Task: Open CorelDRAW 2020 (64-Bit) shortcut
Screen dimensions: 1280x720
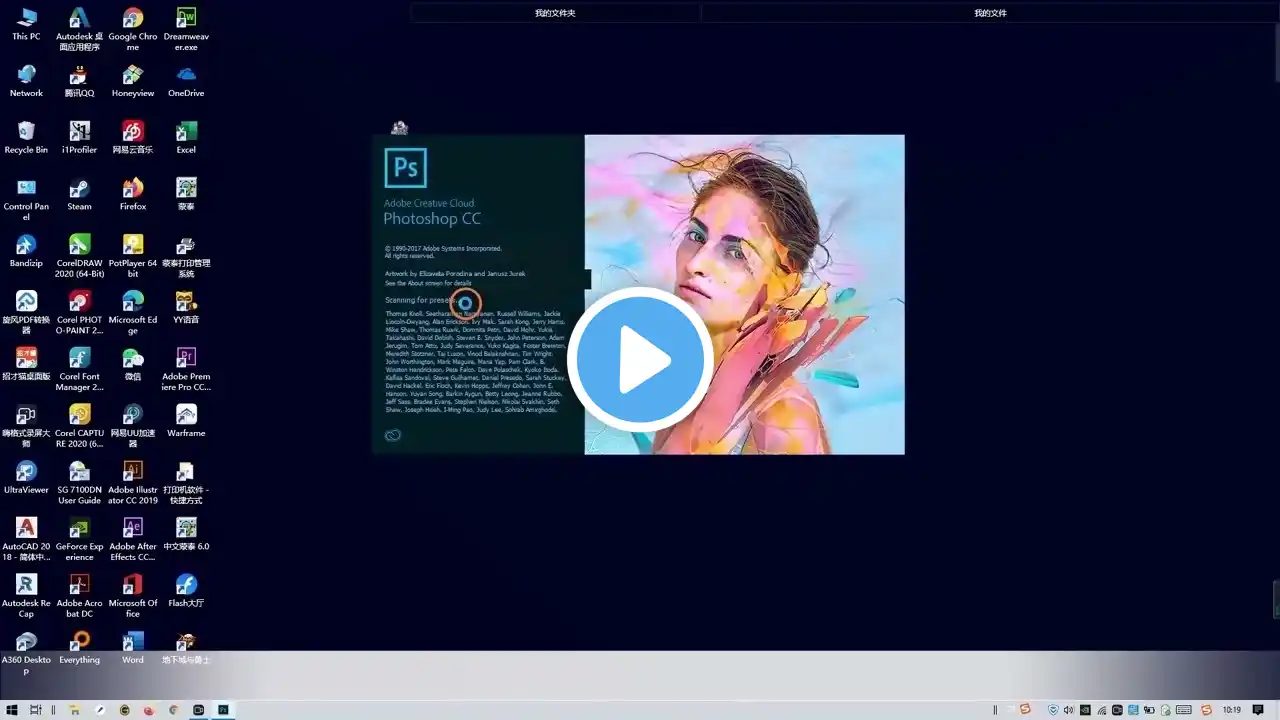Action: pyautogui.click(x=79, y=256)
